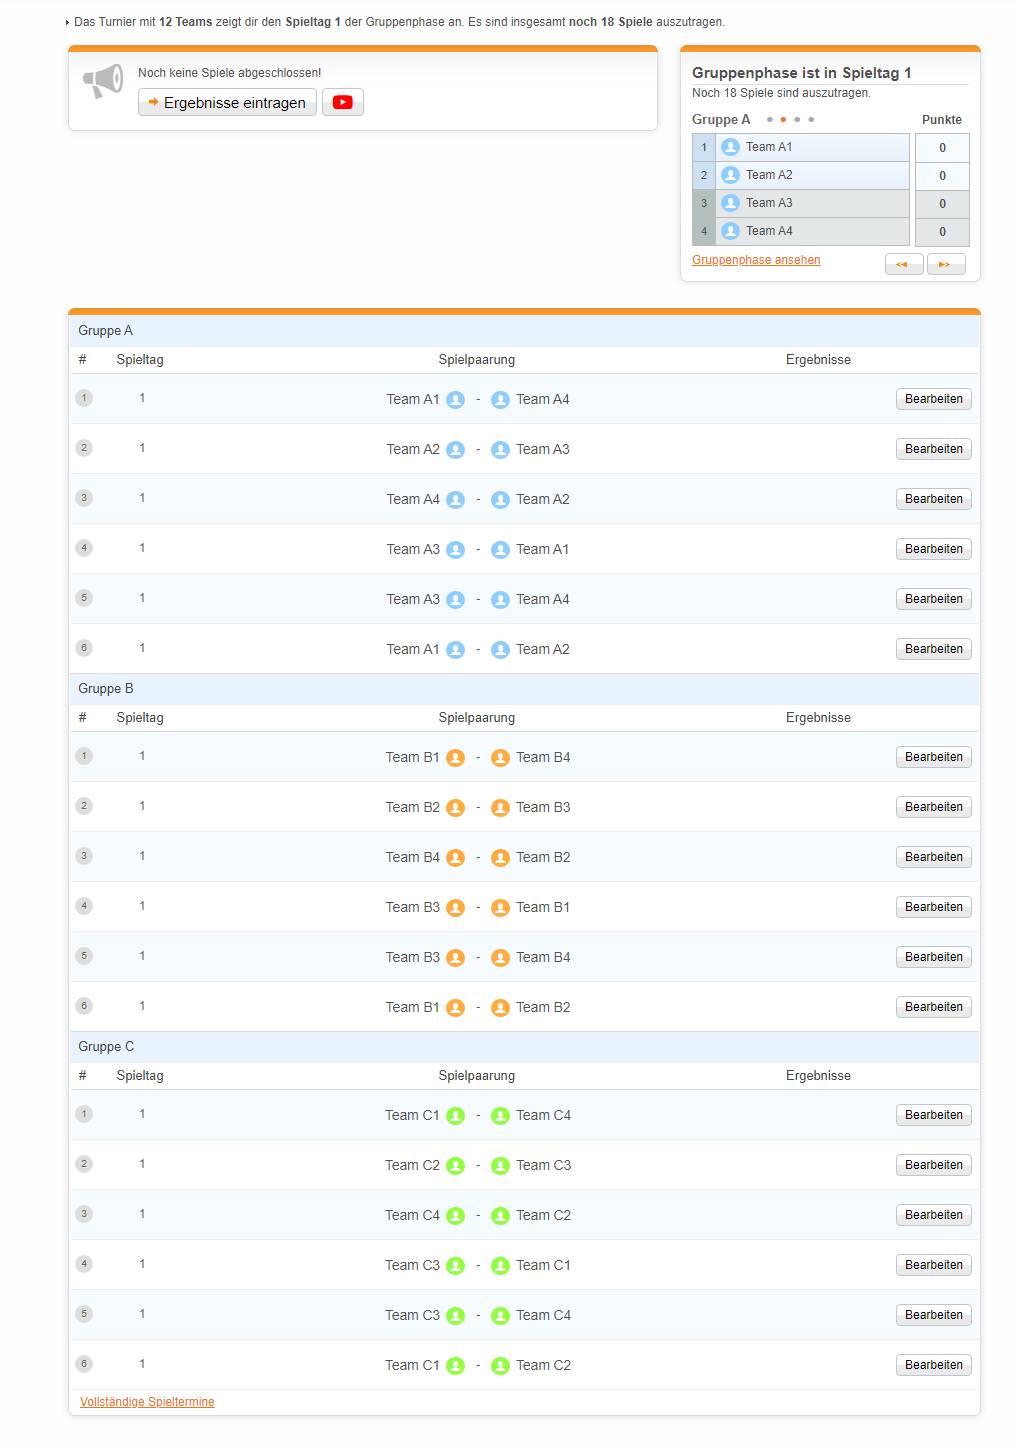Click Bearbeiten for Team B3 - Team B1
The height and width of the screenshot is (1448, 1016).
click(933, 907)
